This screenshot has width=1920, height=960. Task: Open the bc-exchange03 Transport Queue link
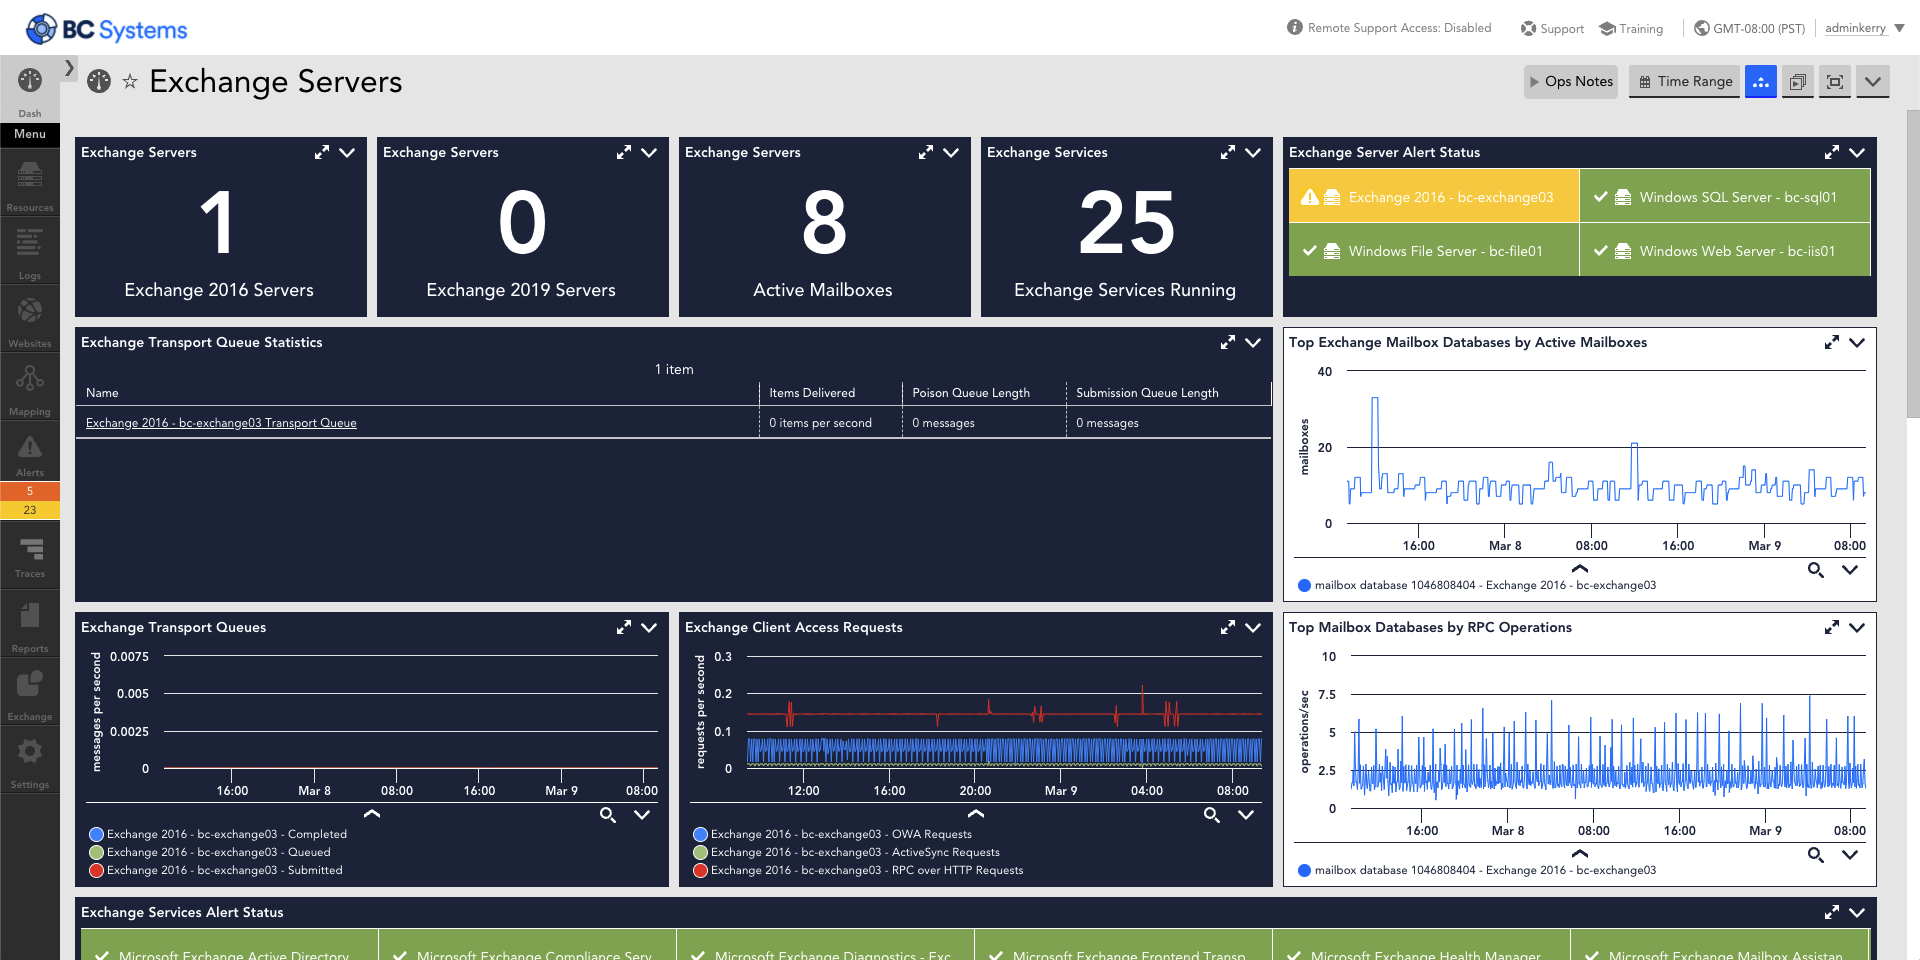(221, 423)
